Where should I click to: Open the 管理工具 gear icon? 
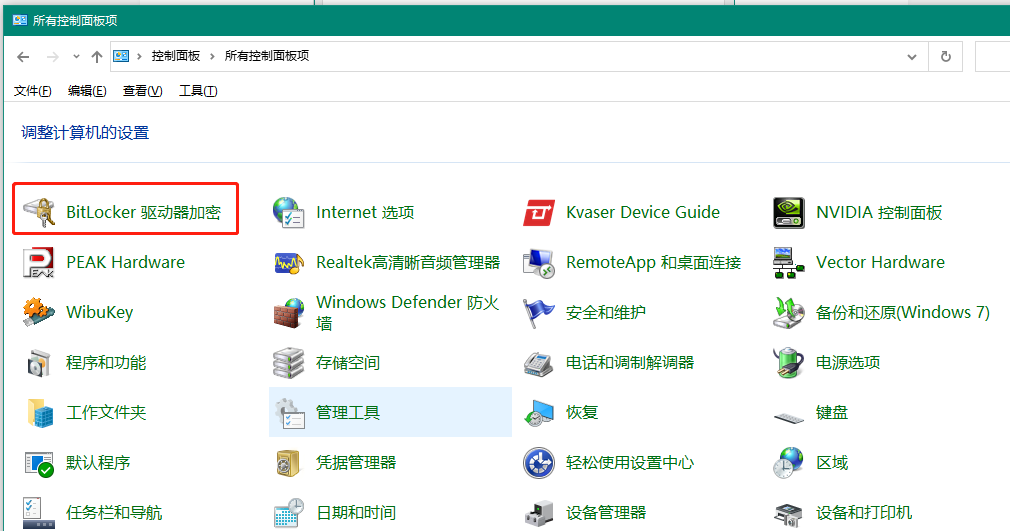[x=289, y=412]
